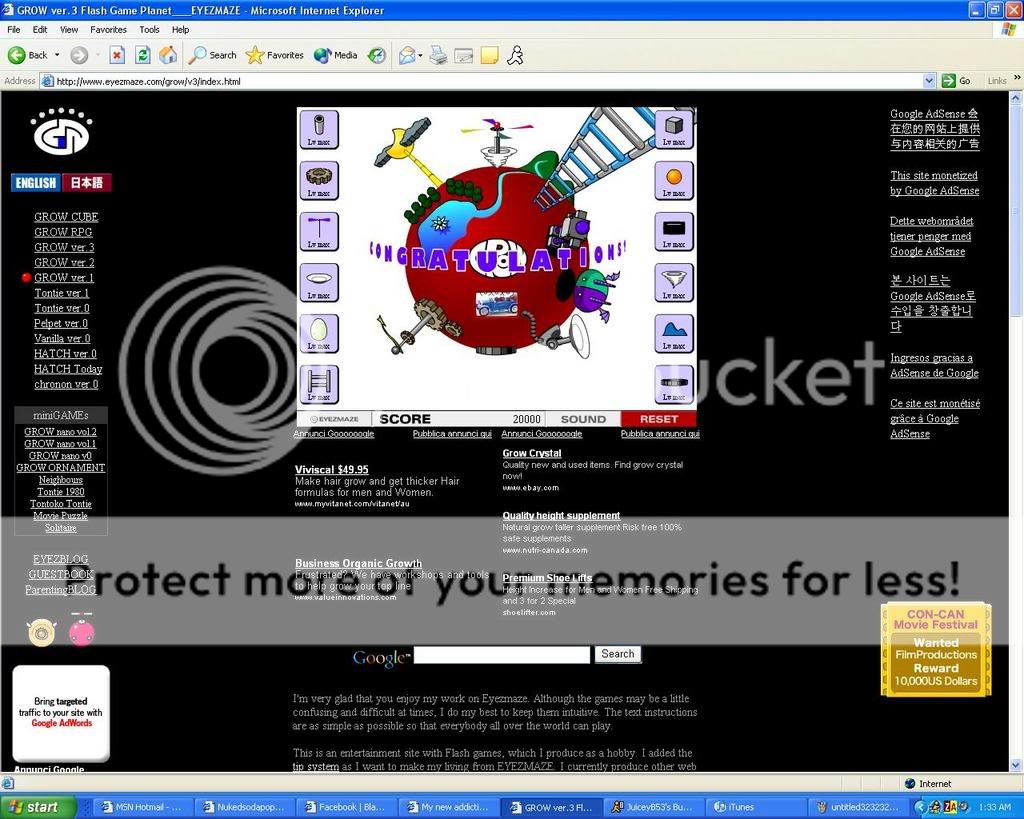Click the IE Back button
Image resolution: width=1024 pixels, height=819 pixels.
[x=27, y=56]
